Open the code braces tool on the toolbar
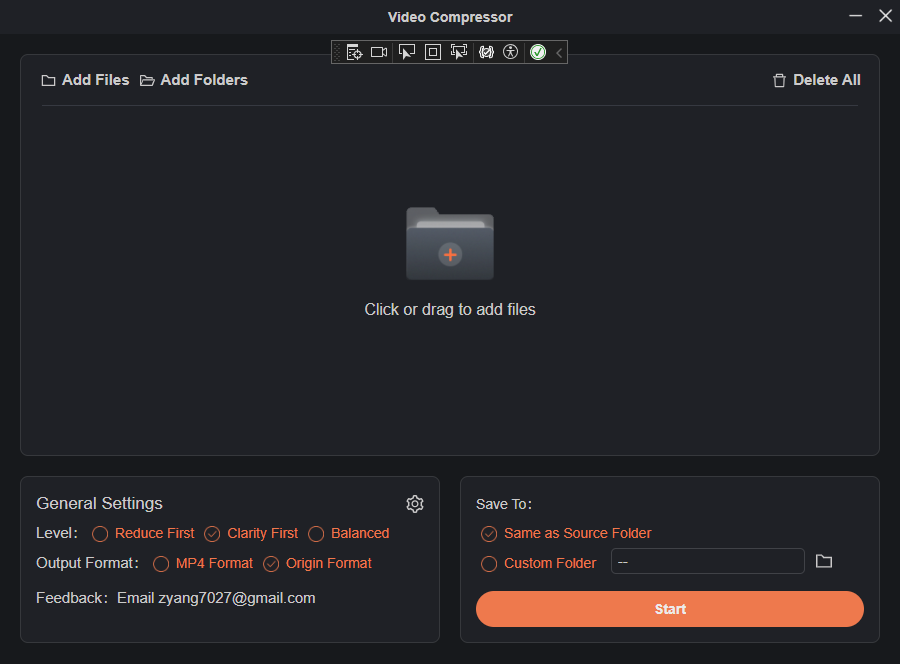 coord(486,51)
